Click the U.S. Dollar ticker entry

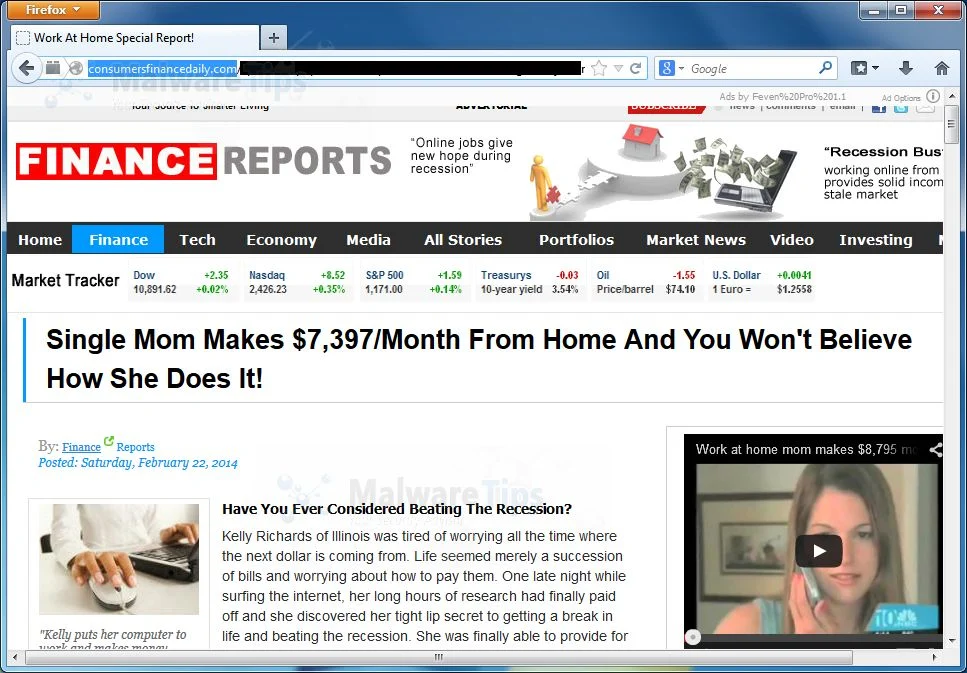pos(762,283)
